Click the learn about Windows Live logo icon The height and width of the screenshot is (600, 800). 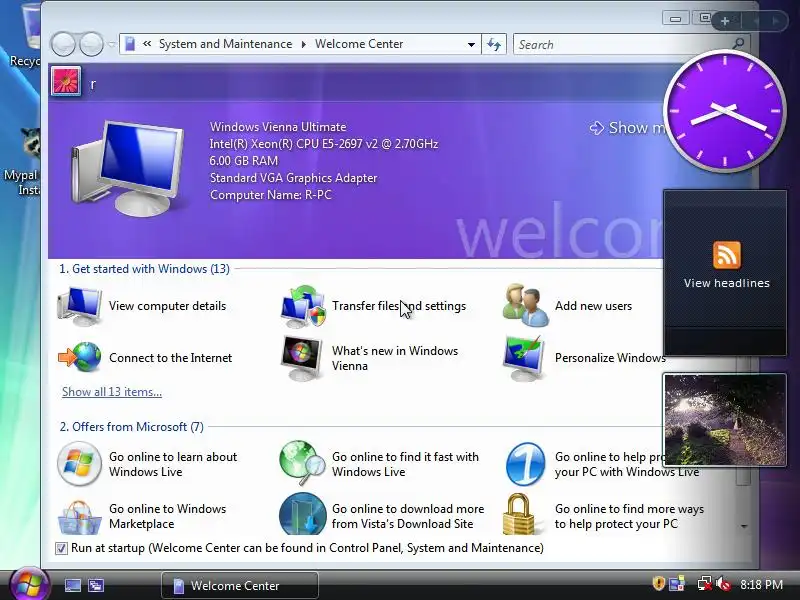tap(79, 464)
